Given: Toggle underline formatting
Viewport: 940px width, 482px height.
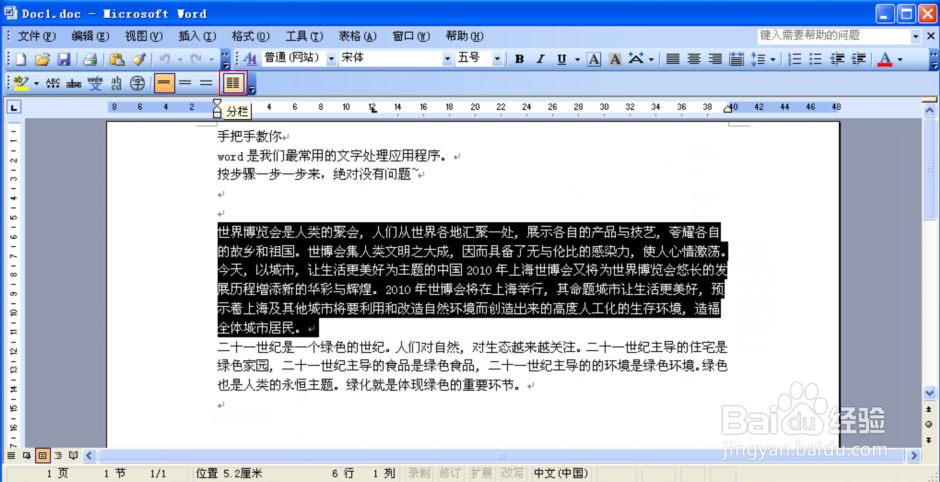Looking at the screenshot, I should [562, 59].
